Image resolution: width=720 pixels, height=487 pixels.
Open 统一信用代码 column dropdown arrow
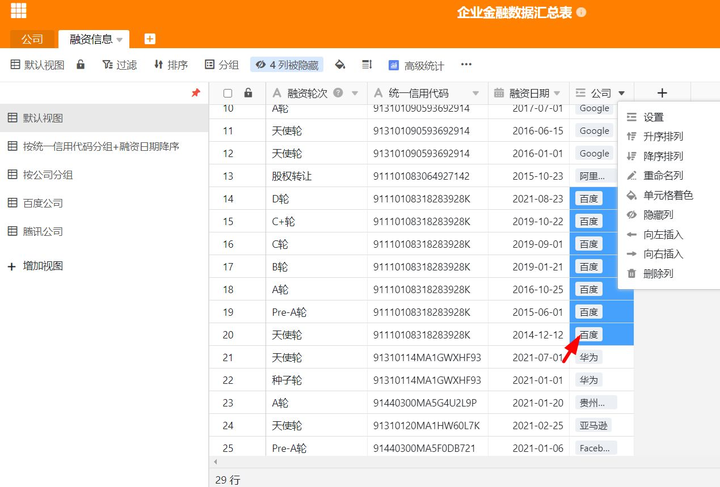pyautogui.click(x=476, y=93)
